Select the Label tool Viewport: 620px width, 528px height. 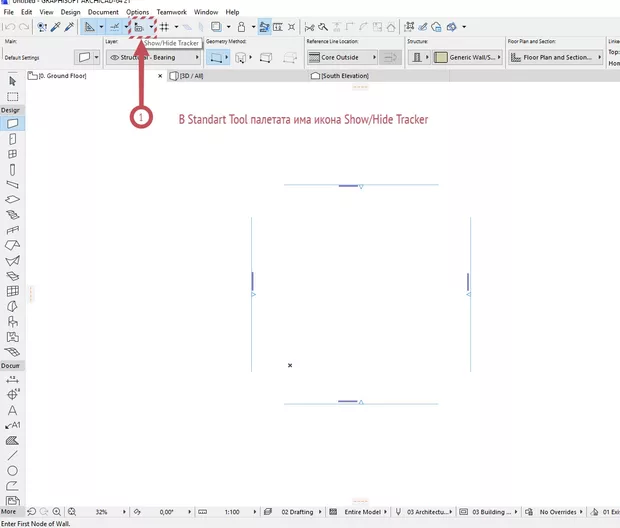(x=12, y=425)
